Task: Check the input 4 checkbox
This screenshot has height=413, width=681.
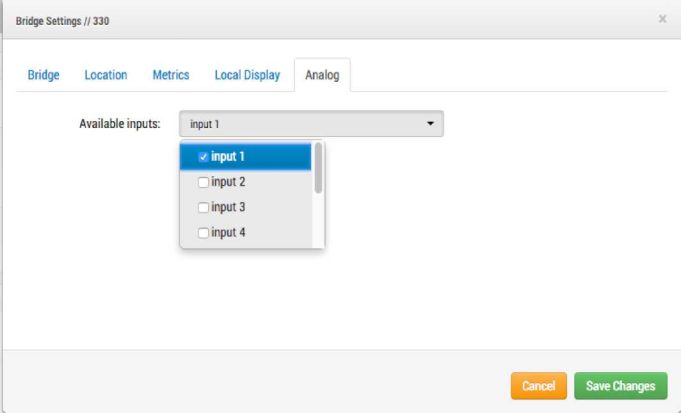Action: point(204,233)
